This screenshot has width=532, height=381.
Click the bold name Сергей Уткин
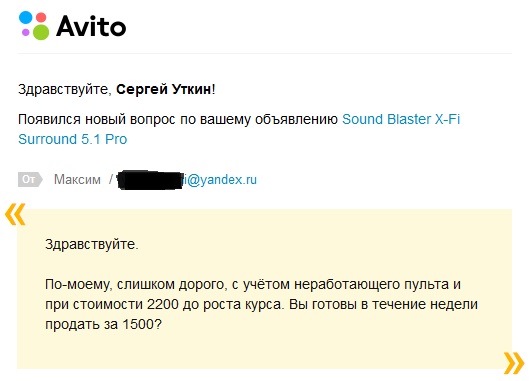(164, 90)
